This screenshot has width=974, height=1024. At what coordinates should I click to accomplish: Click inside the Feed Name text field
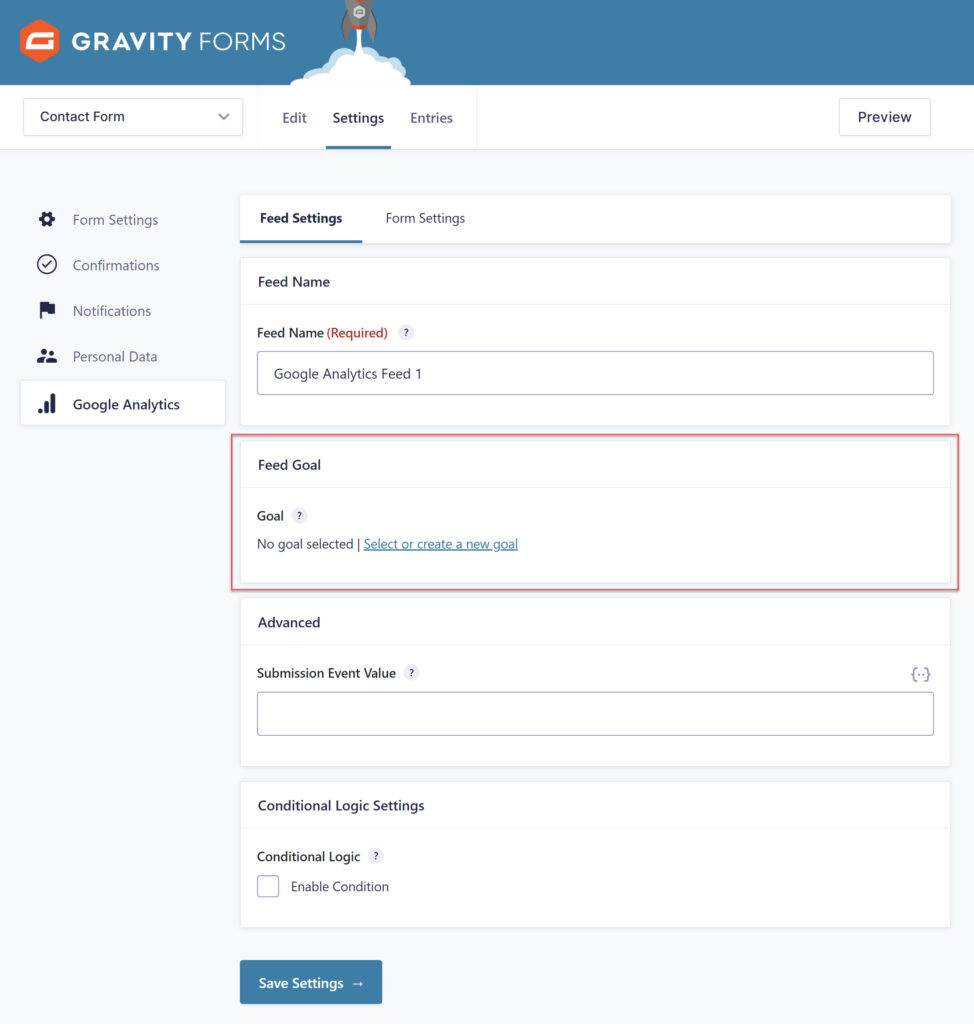594,372
